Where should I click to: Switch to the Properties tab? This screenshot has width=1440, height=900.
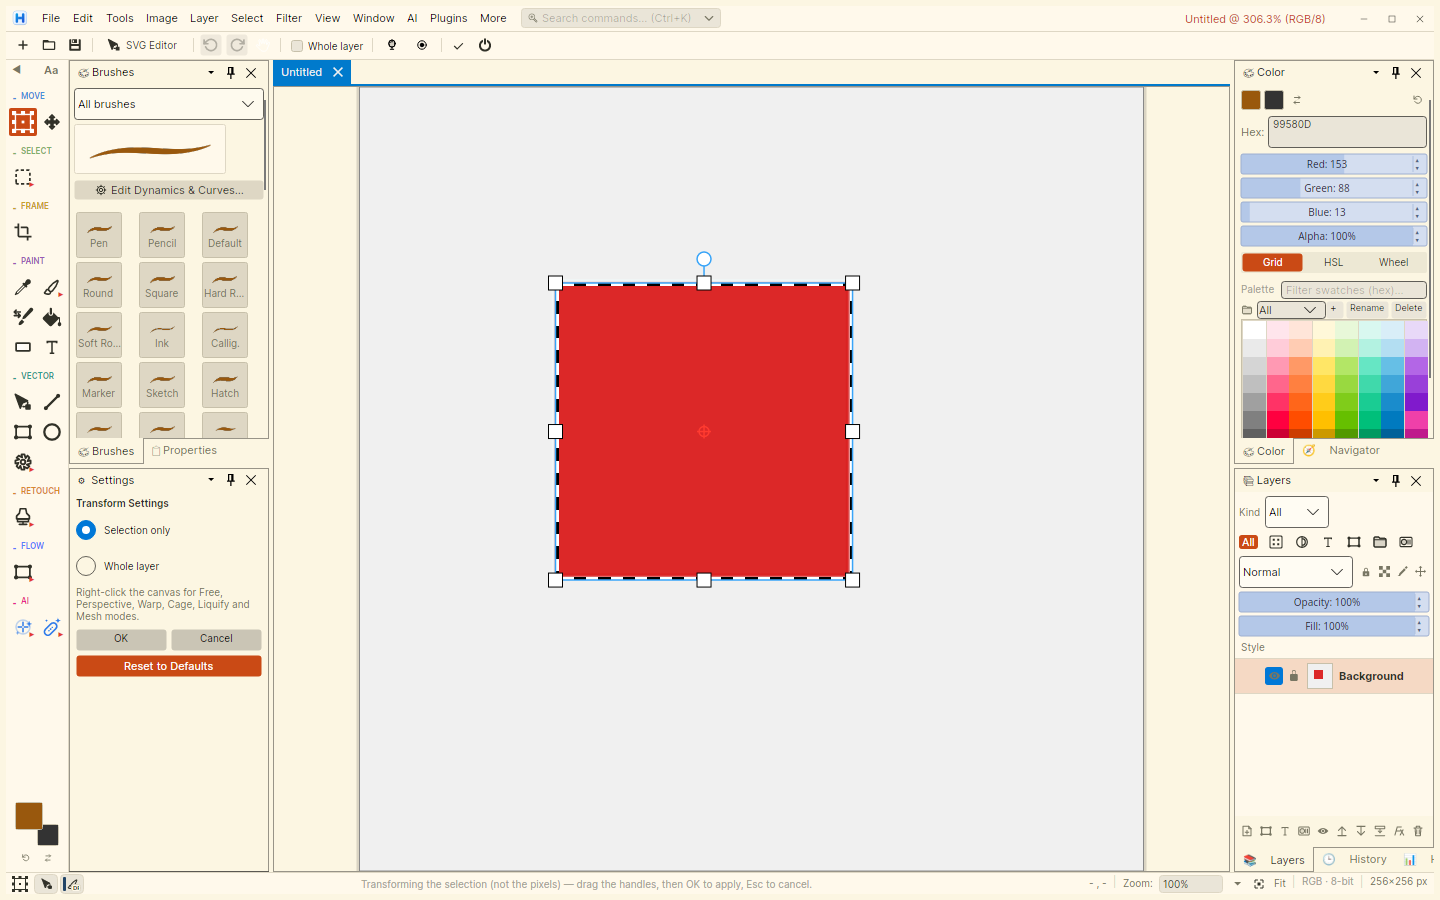click(184, 451)
